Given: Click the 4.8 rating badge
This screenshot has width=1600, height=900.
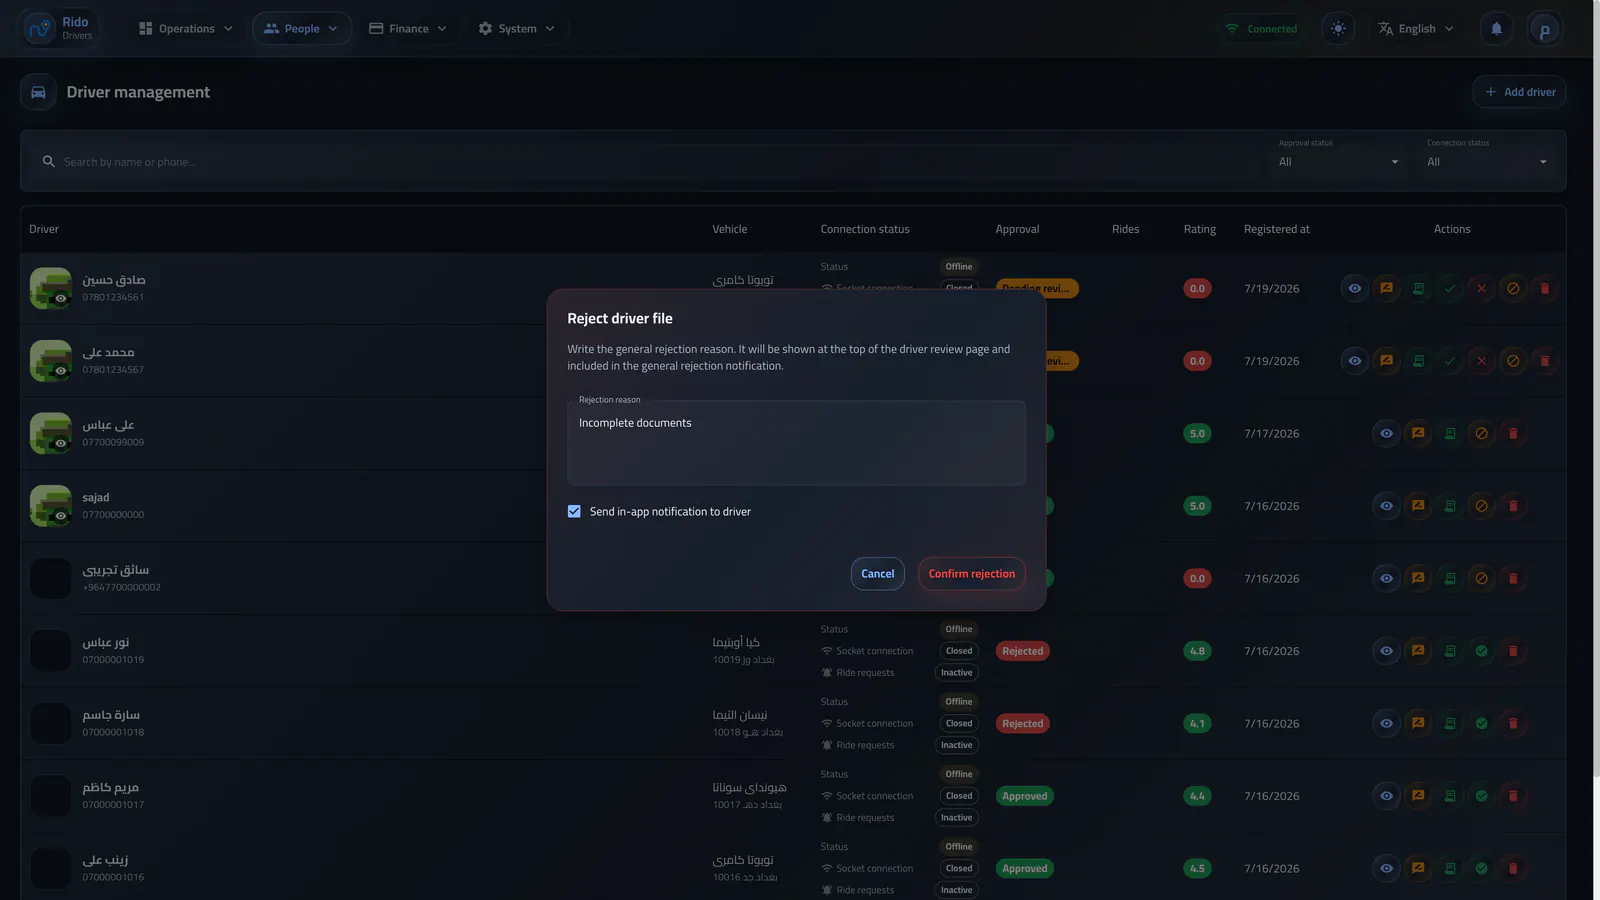Looking at the screenshot, I should tap(1197, 651).
